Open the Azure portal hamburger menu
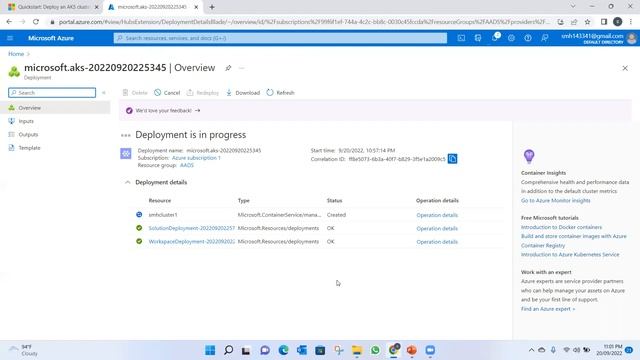 coord(10,38)
